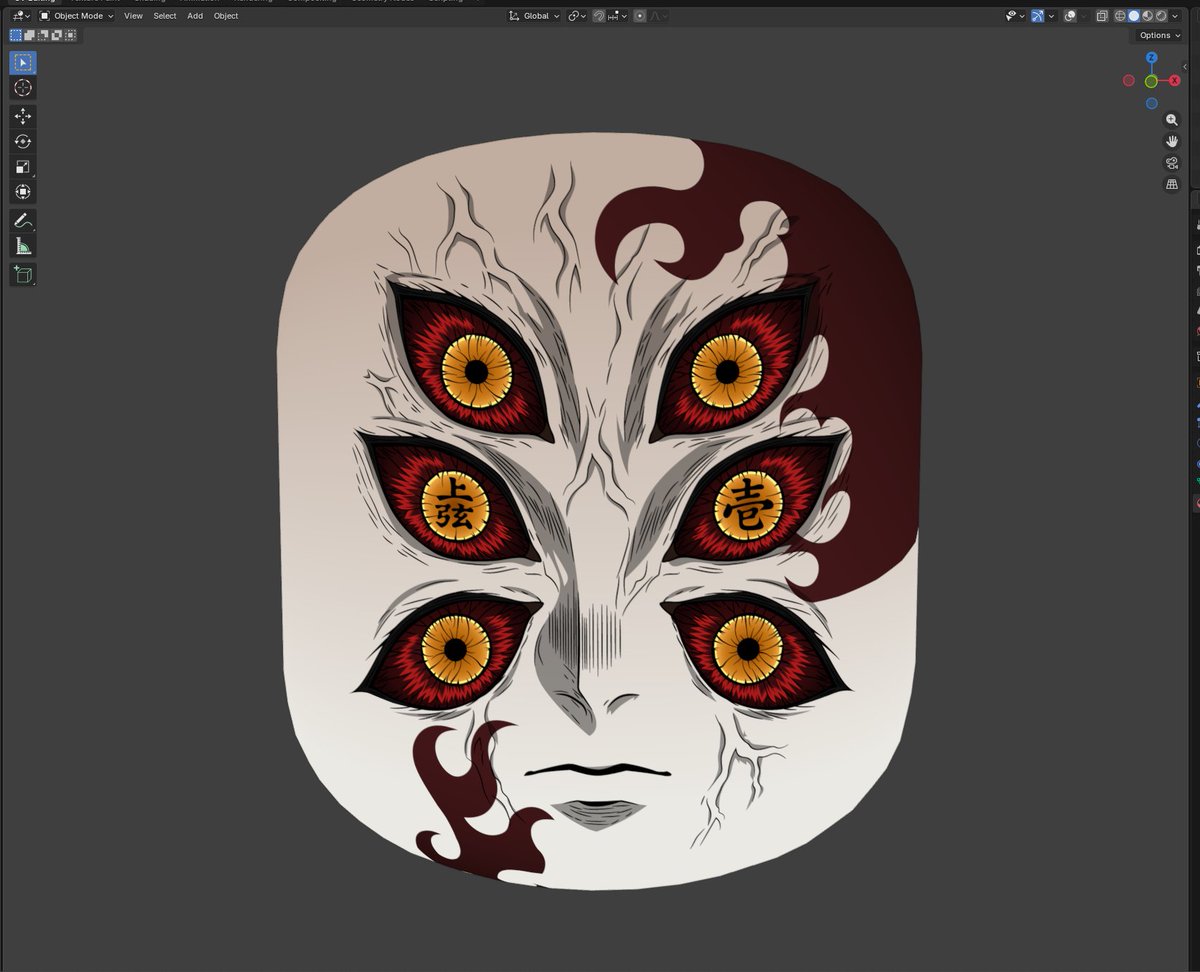
Task: Open the snapping options dropdown
Action: [x=618, y=16]
